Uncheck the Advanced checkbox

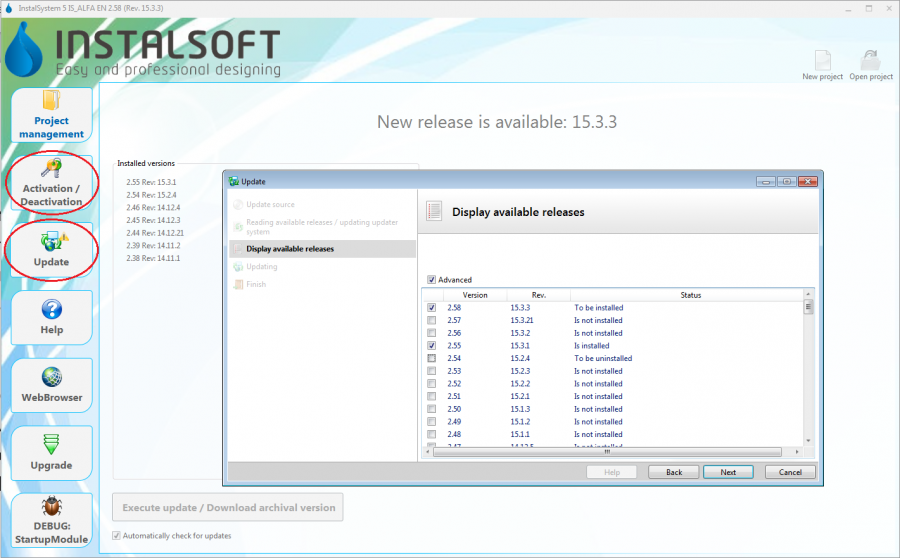point(432,280)
